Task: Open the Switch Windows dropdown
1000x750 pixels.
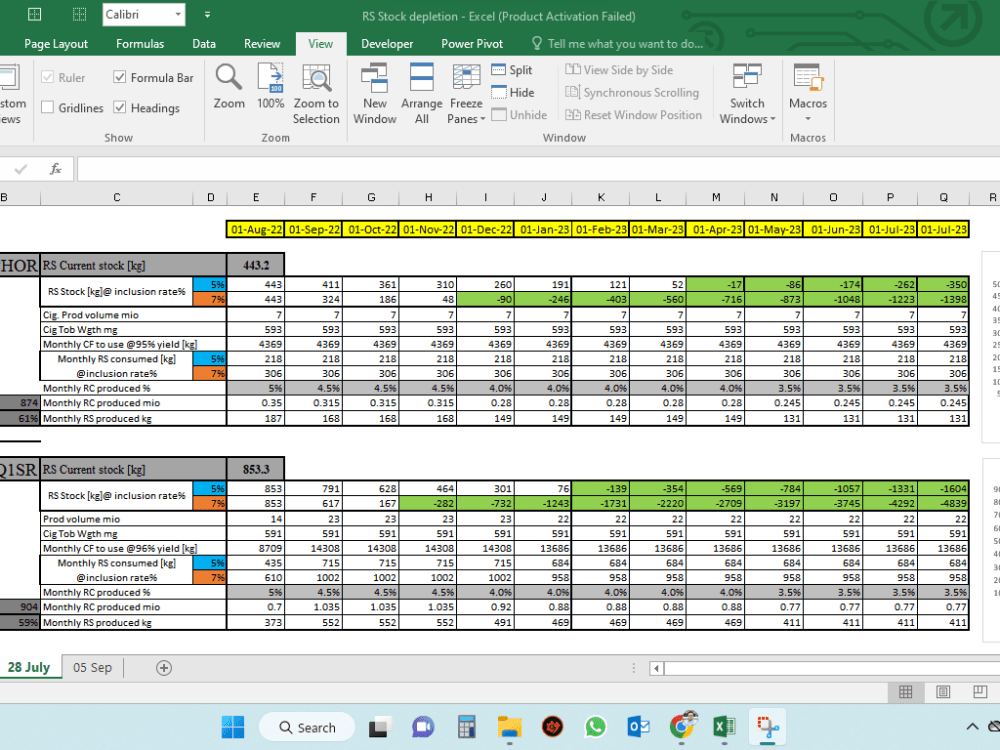Action: 746,95
